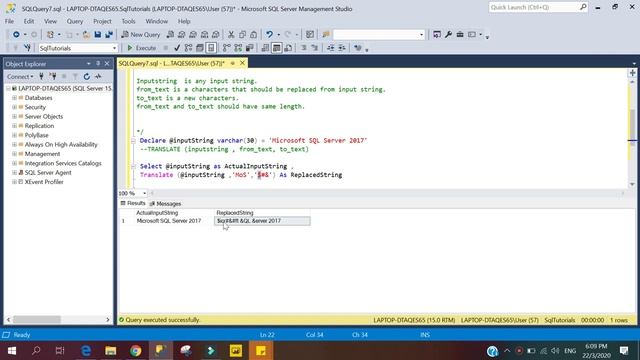Switch to the Messages tab
The height and width of the screenshot is (360, 640).
point(165,204)
